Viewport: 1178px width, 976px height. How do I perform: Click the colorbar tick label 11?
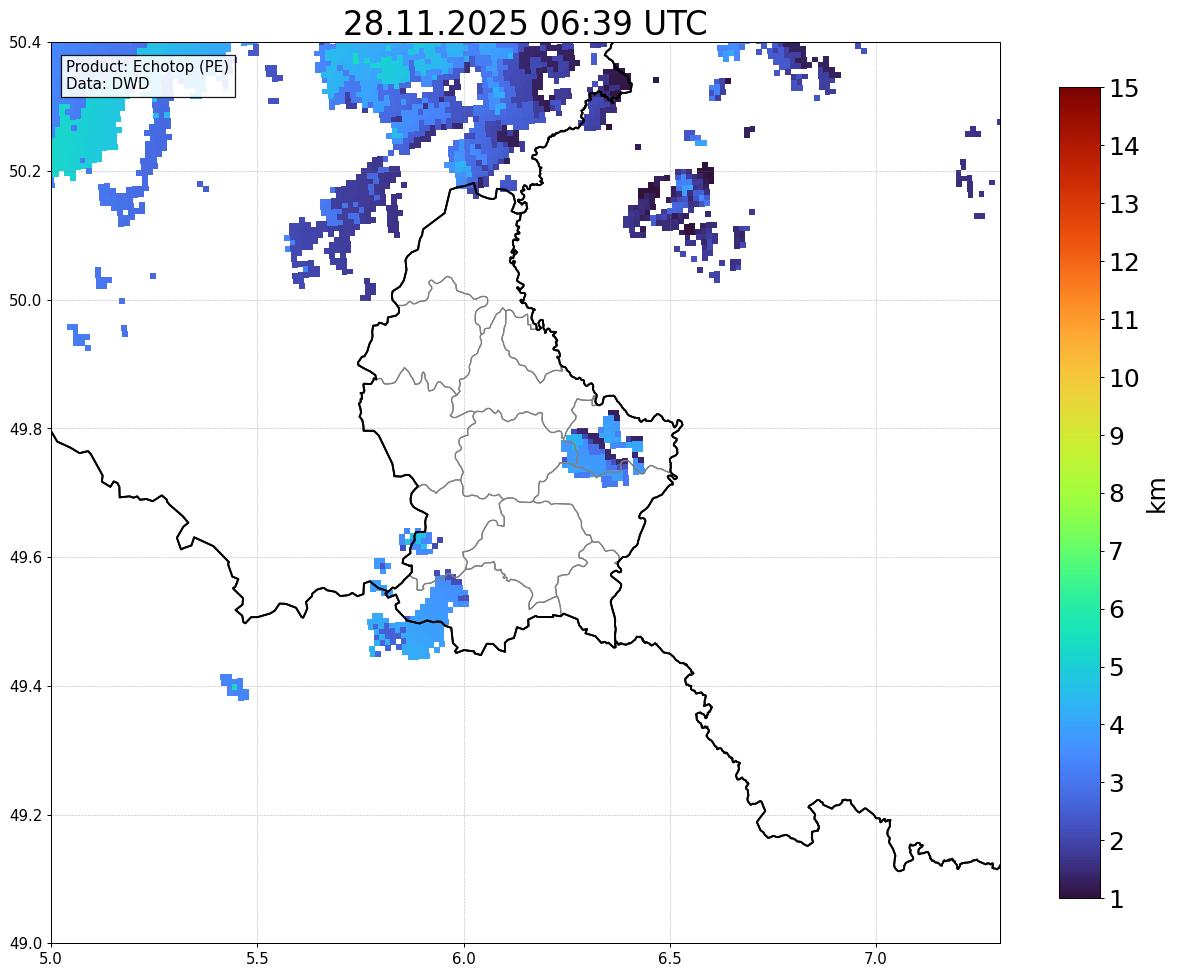[1124, 320]
